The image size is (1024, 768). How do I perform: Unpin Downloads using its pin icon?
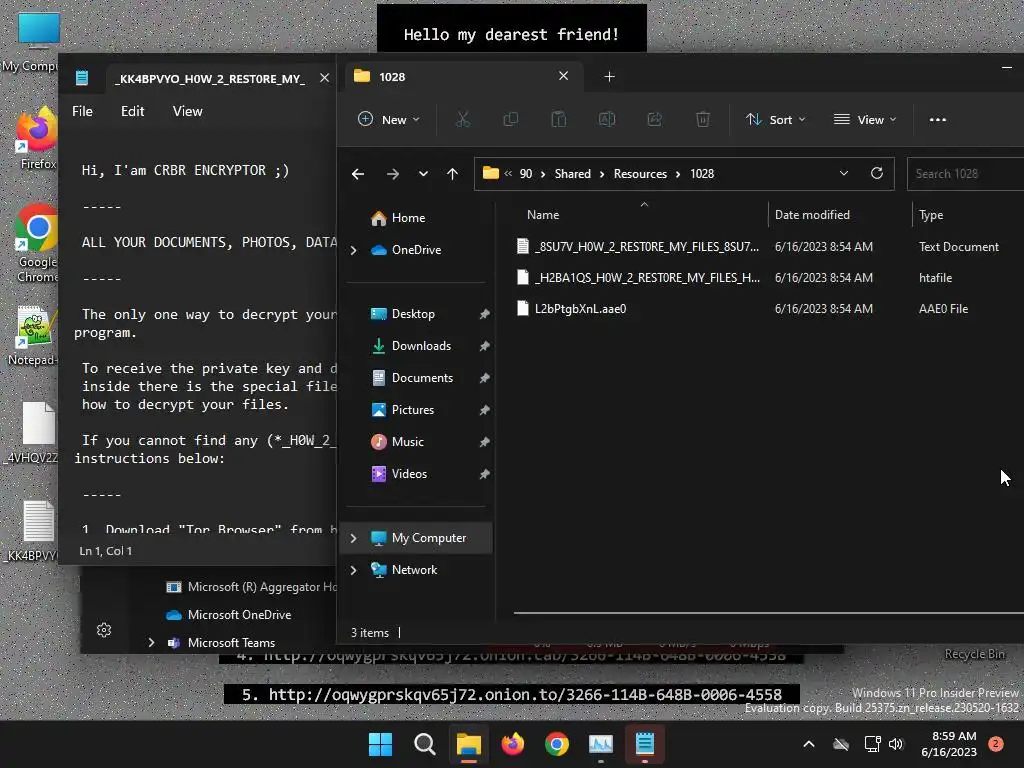point(484,346)
